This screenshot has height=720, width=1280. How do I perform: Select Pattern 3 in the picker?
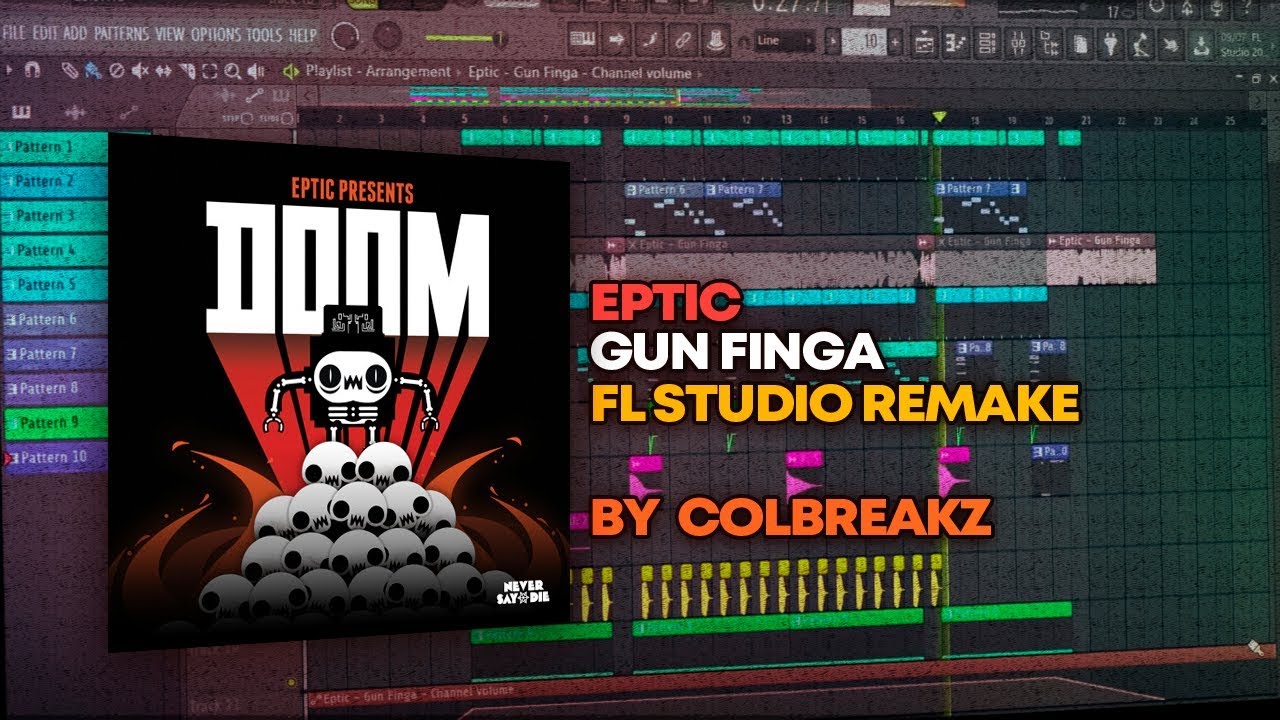54,215
